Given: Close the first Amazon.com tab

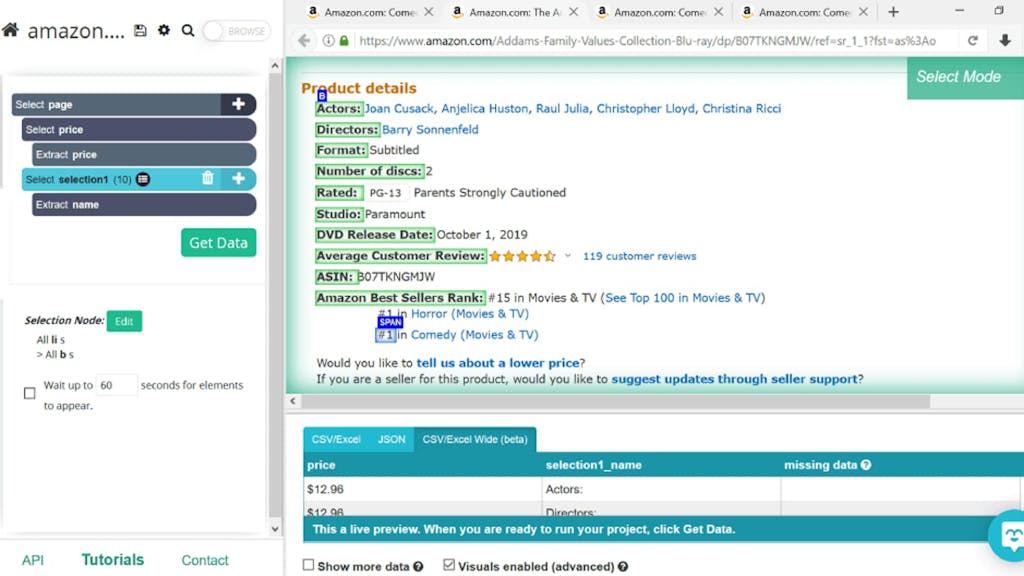Looking at the screenshot, I should point(429,12).
